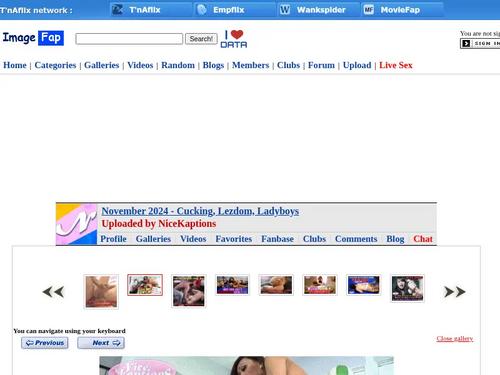Switch to the Favorites tab
Viewport: 500px width, 375px height.
[x=234, y=239]
